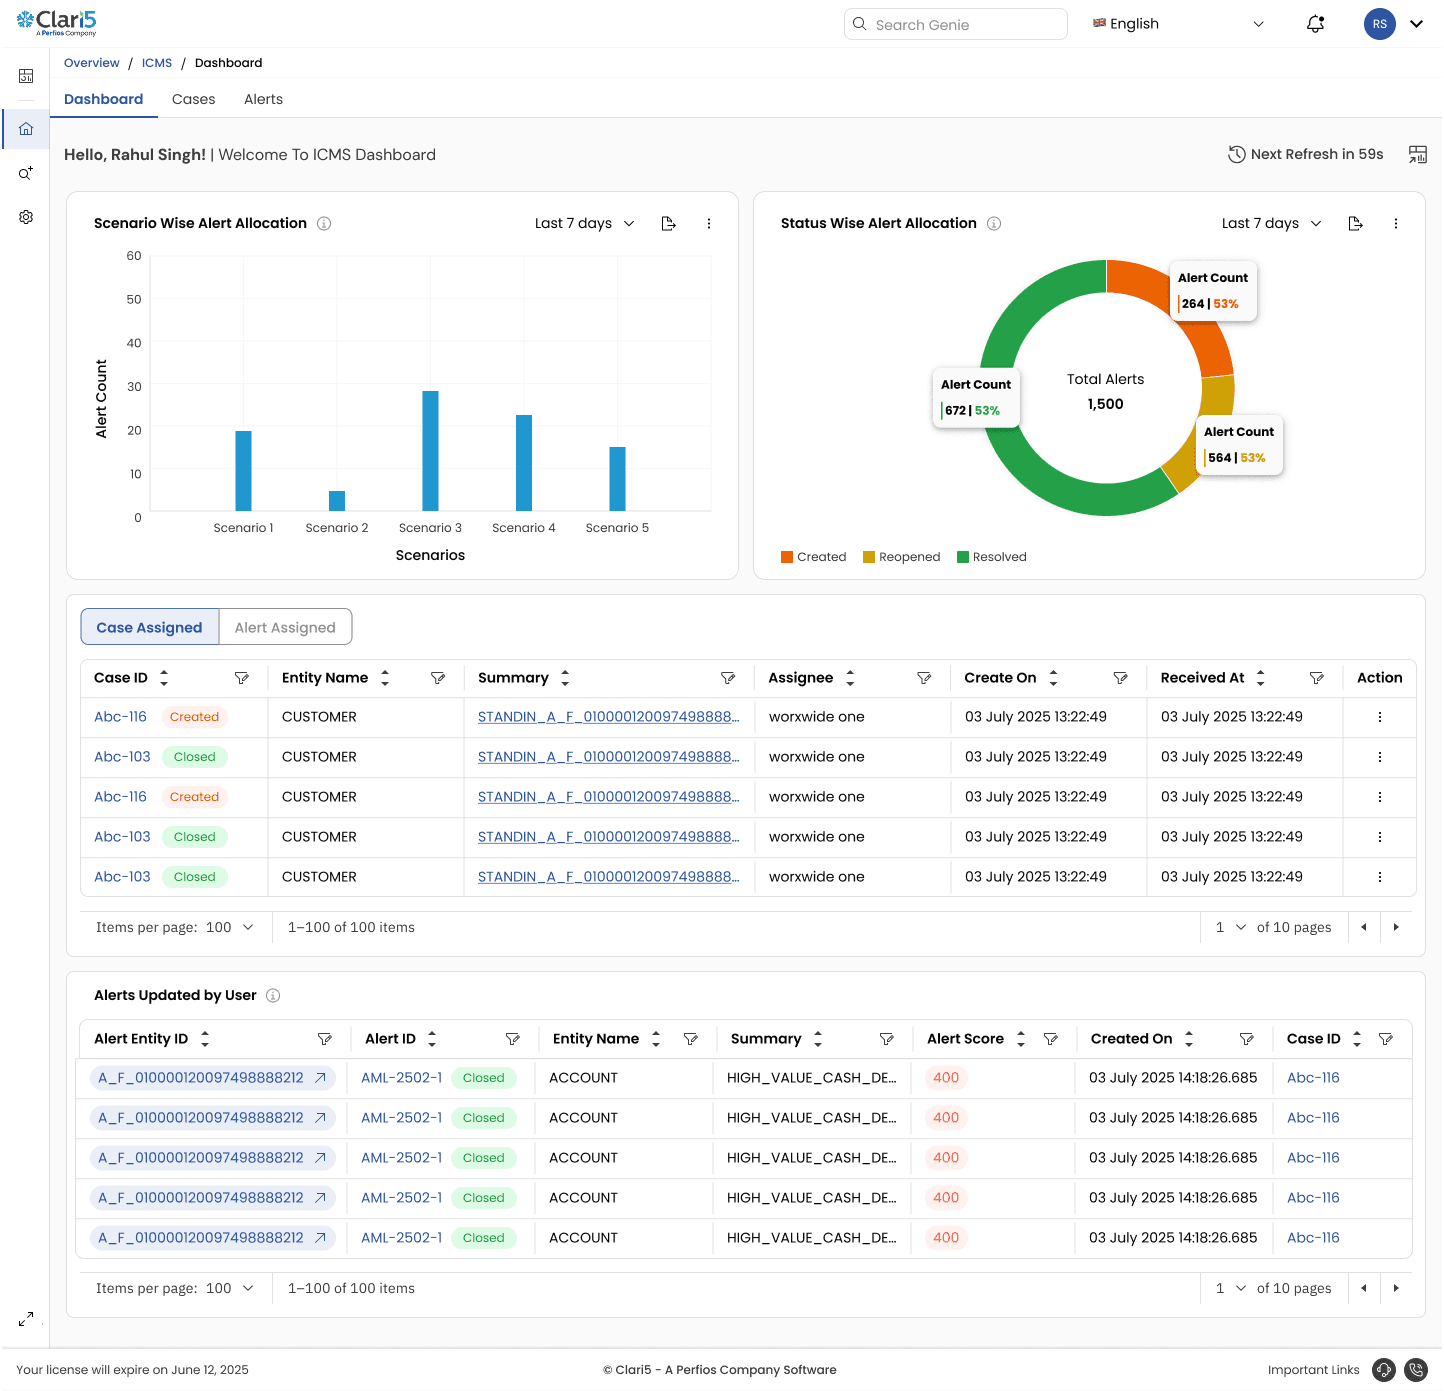
Task: Open kebab menu on Status Wise Alert Allocation
Action: (x=1396, y=223)
